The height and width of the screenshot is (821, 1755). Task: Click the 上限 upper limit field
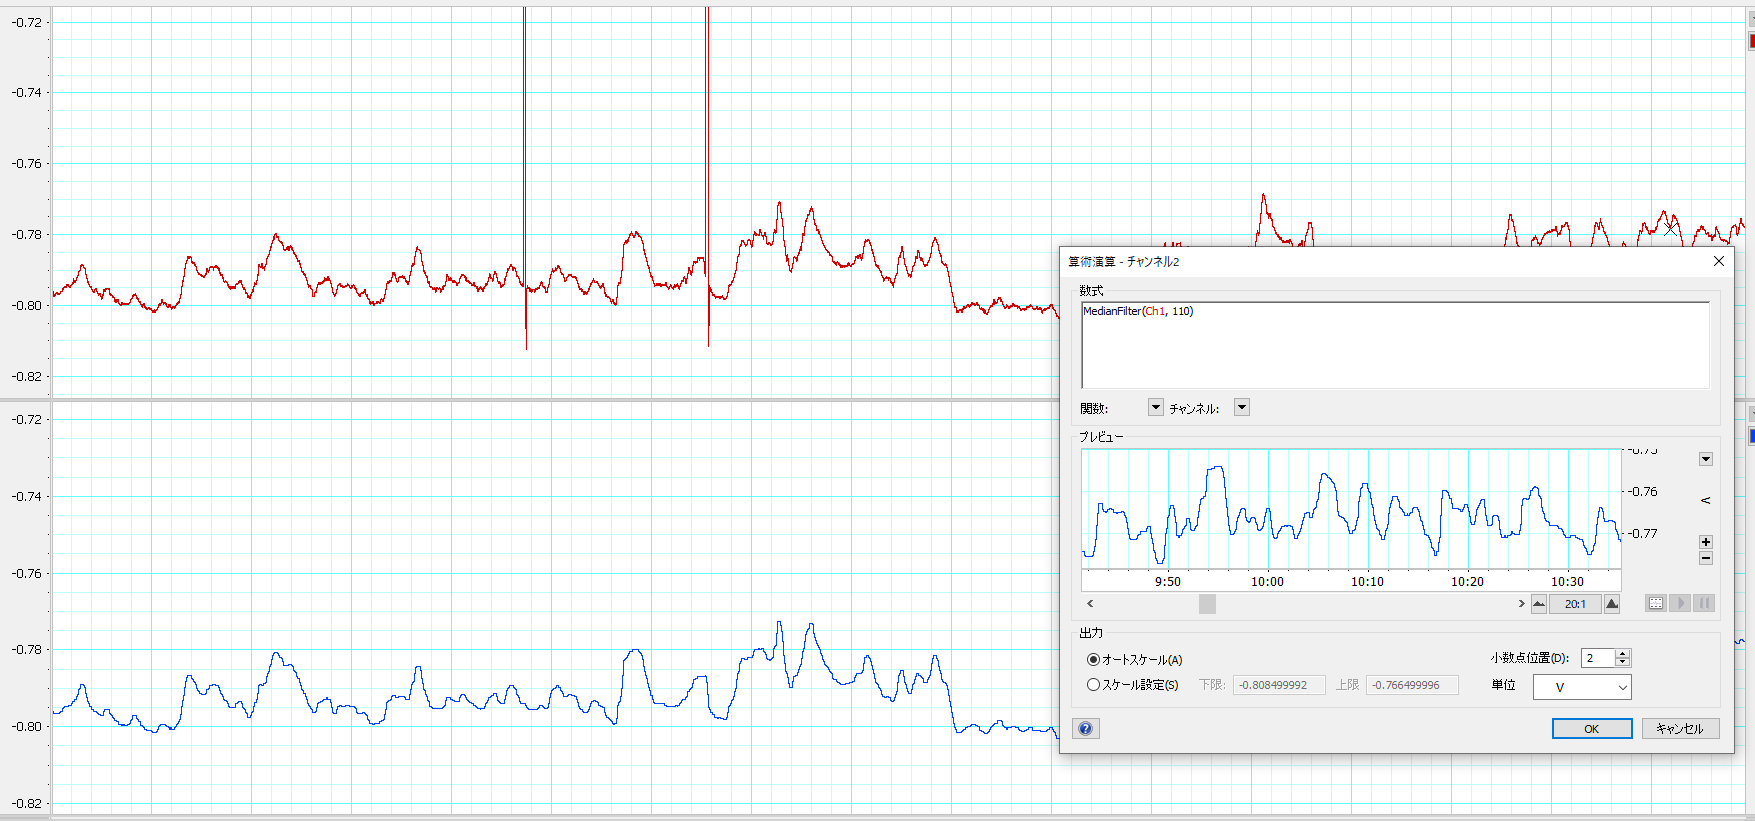(1412, 685)
